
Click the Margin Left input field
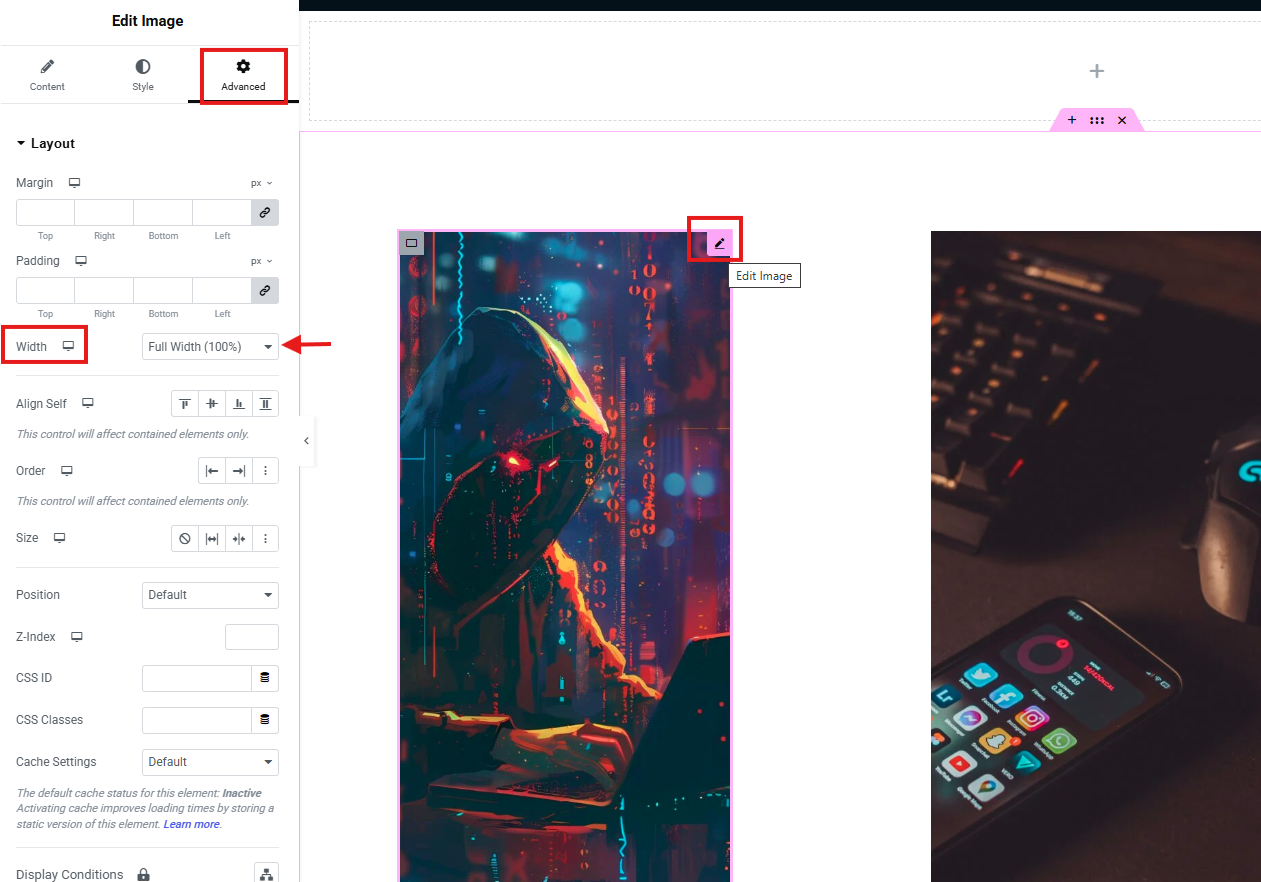222,212
